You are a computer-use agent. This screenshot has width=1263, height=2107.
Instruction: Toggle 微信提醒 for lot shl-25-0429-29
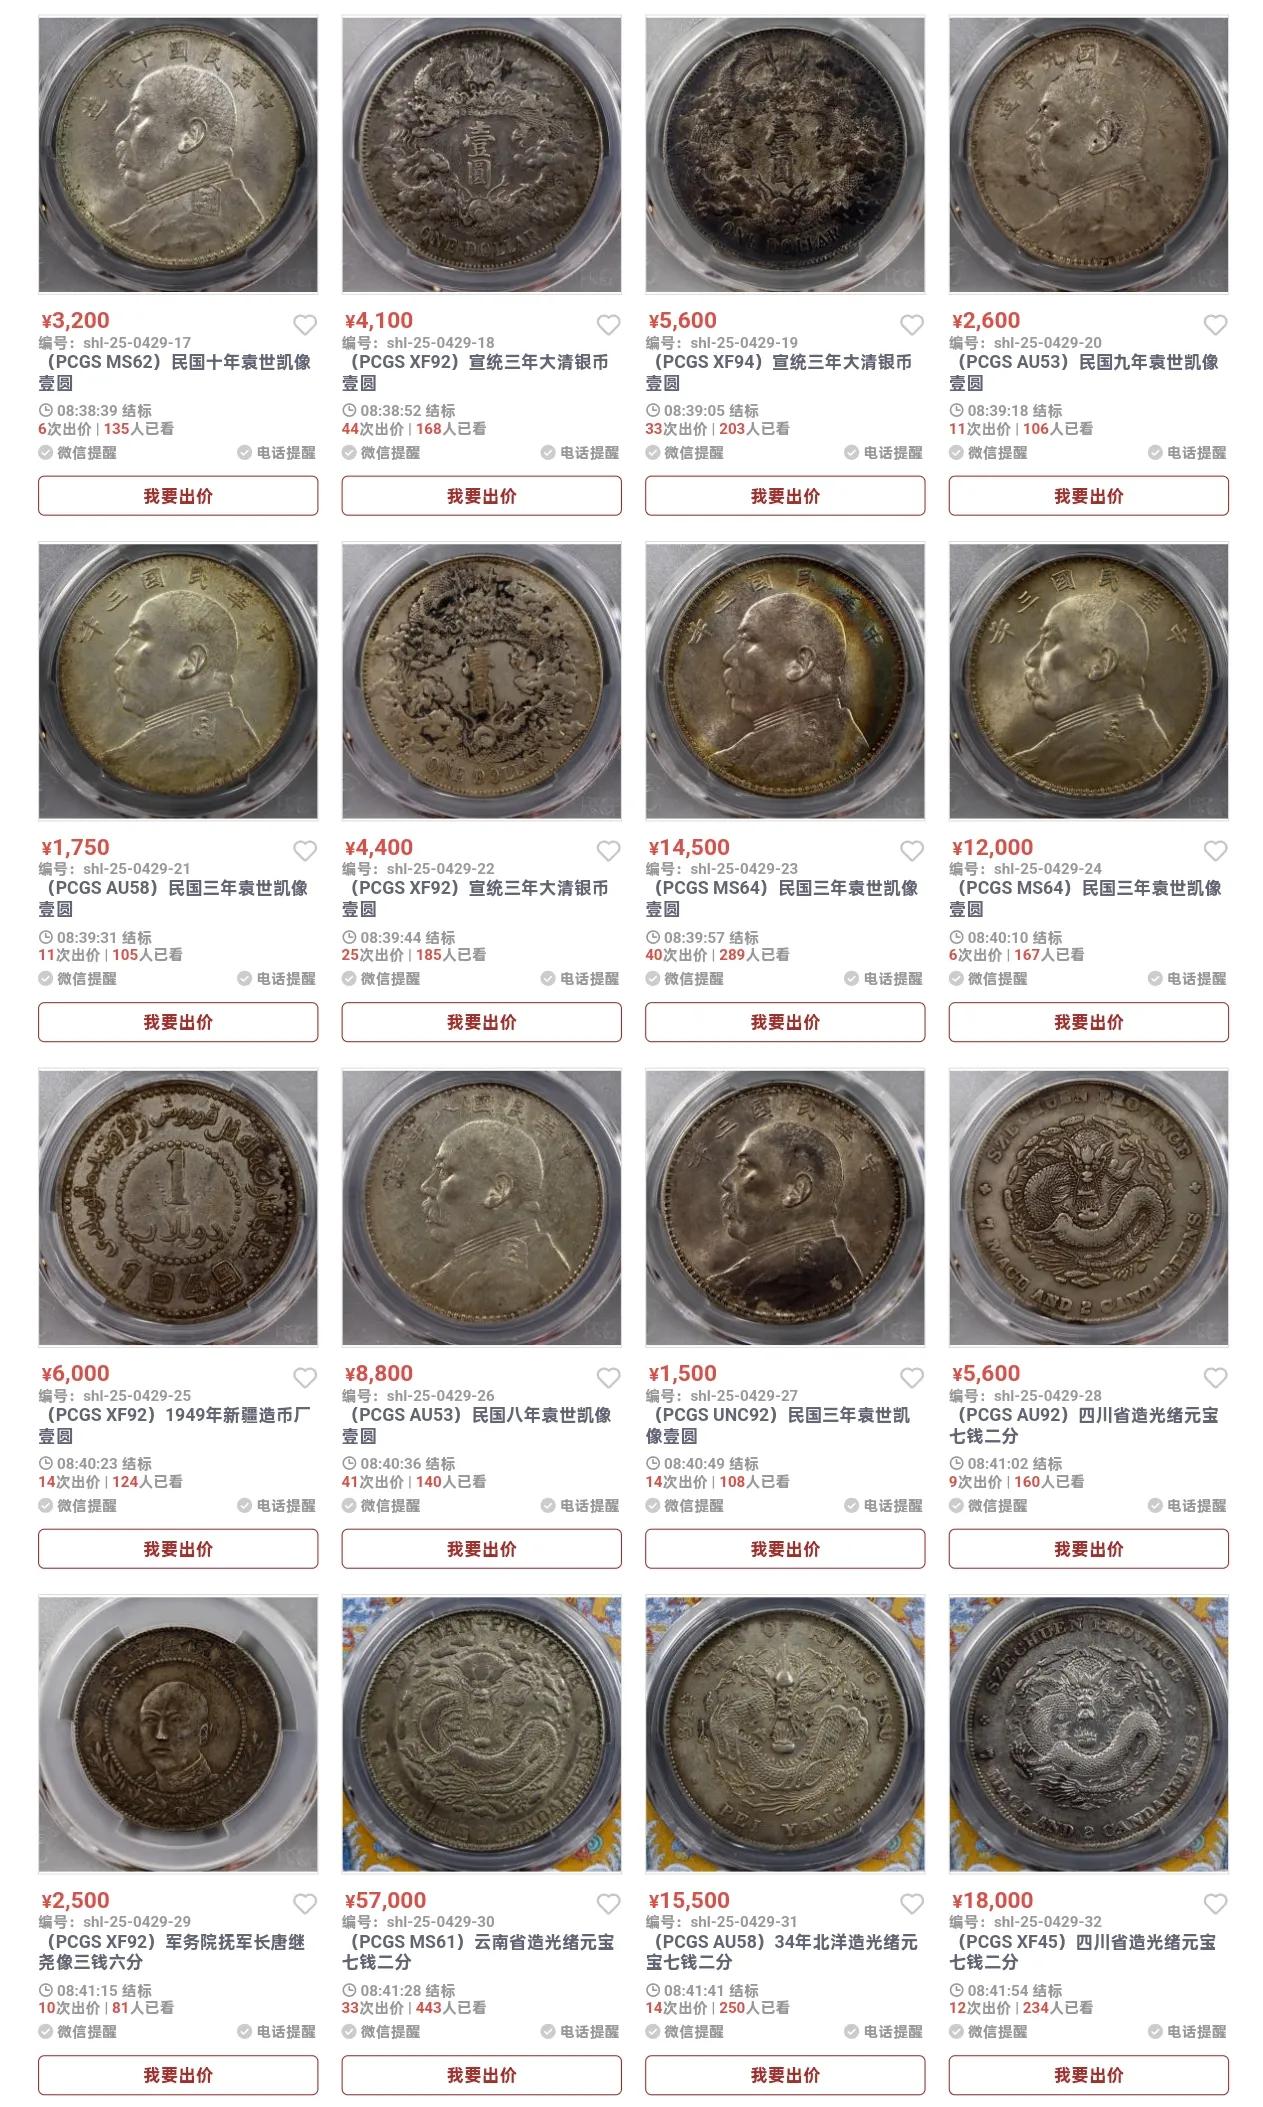coord(78,2032)
